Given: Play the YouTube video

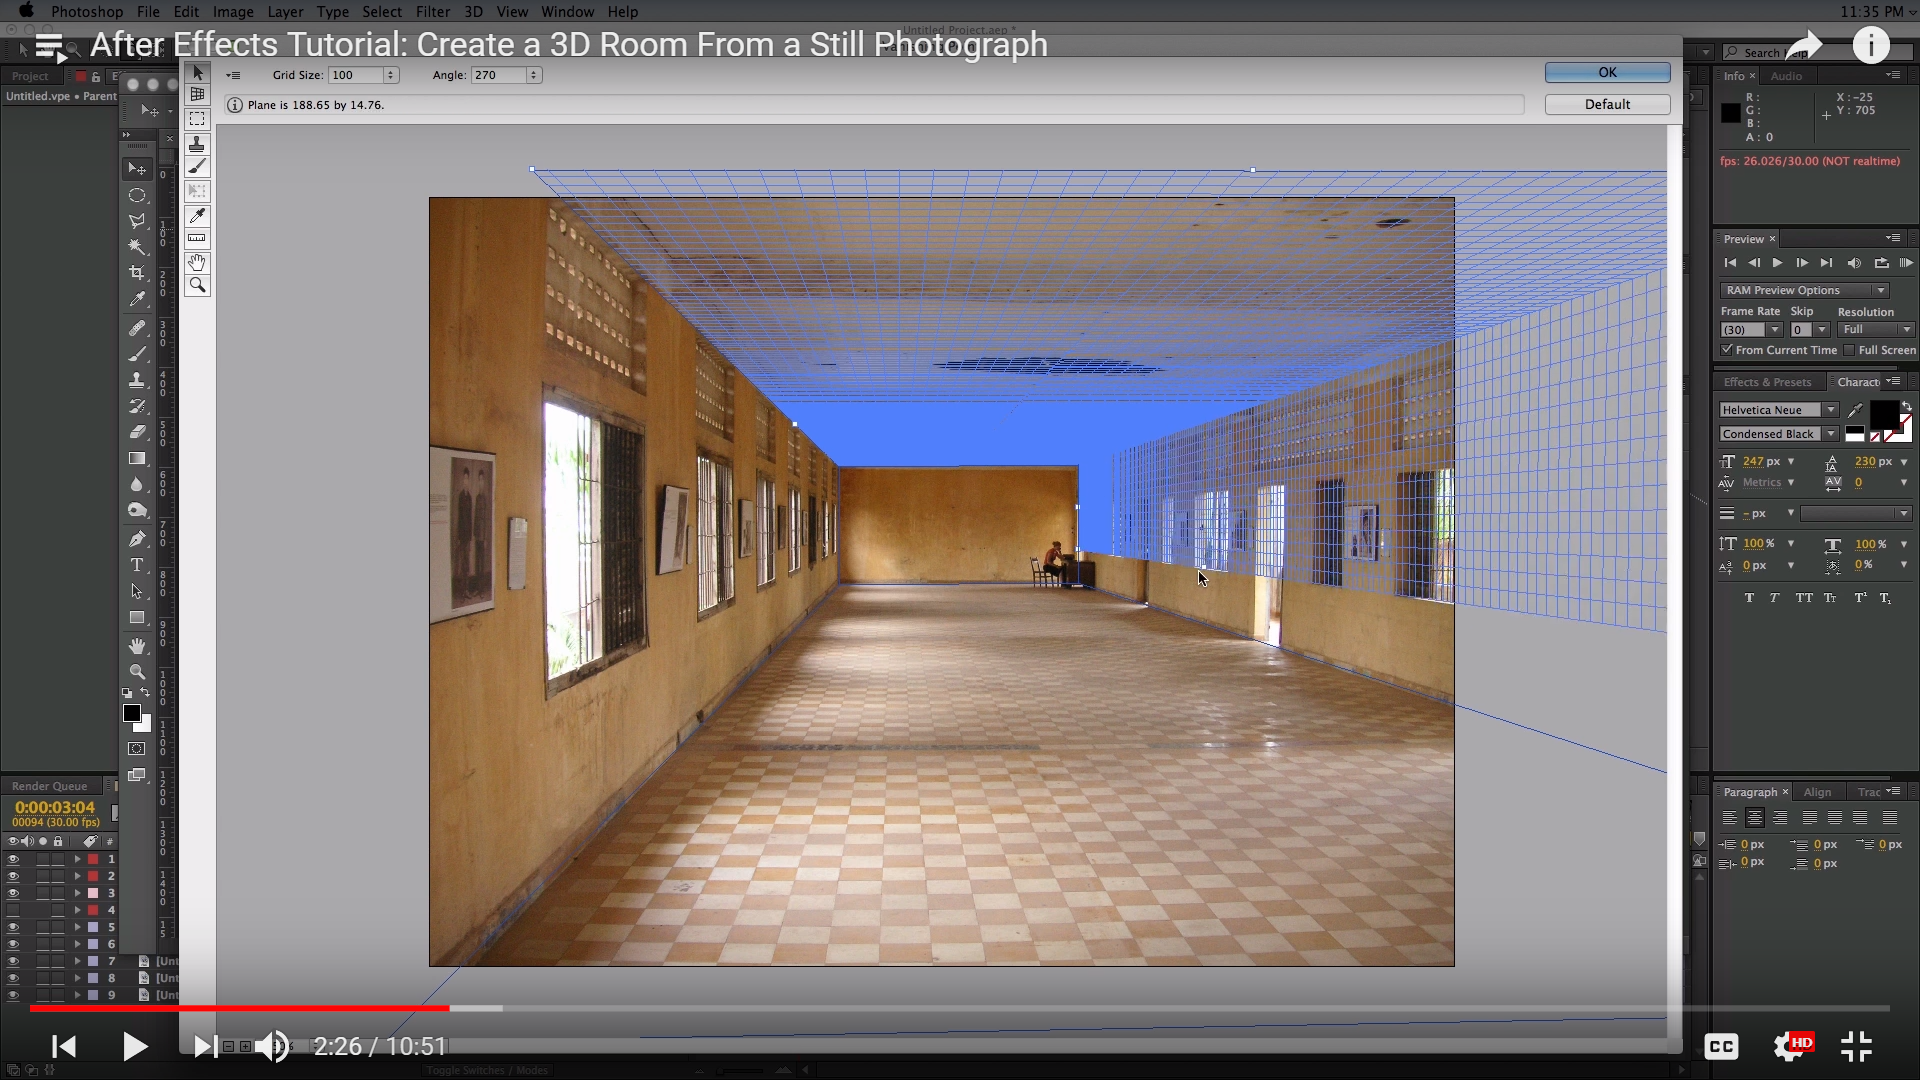Looking at the screenshot, I should pyautogui.click(x=134, y=1046).
